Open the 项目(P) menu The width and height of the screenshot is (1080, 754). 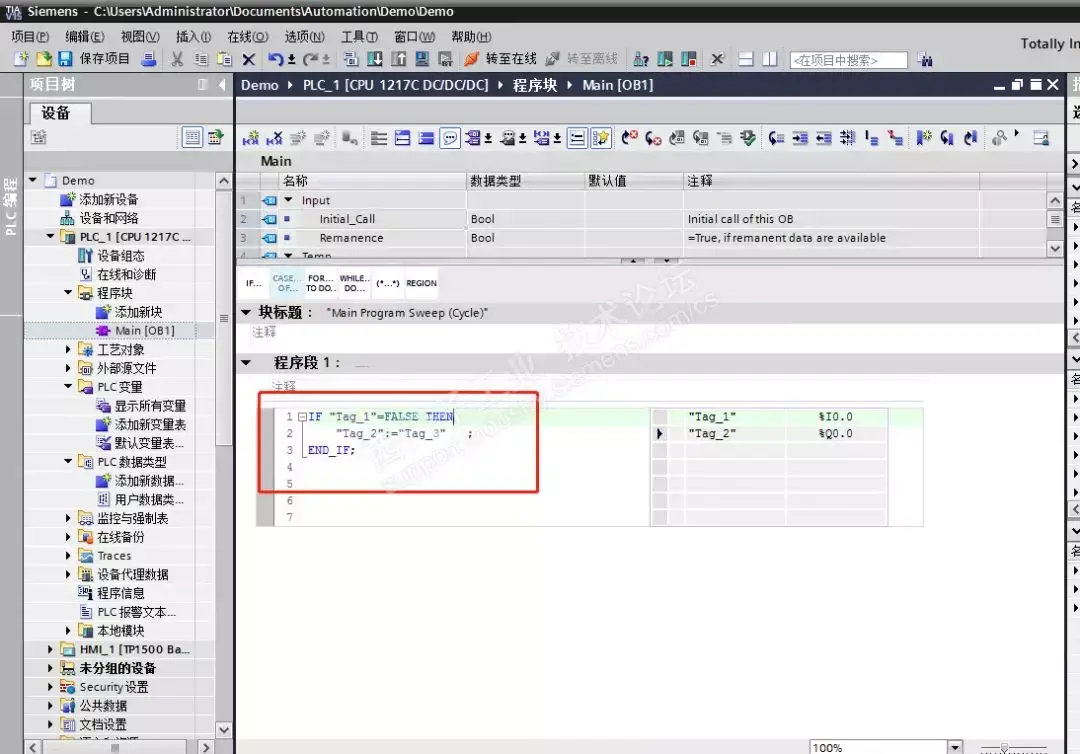30,36
